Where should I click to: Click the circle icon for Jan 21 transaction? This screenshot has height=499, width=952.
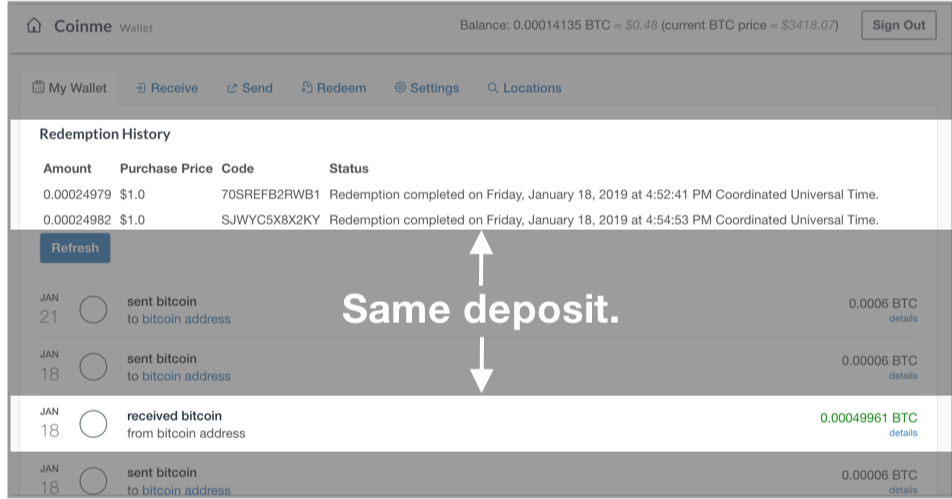click(93, 310)
